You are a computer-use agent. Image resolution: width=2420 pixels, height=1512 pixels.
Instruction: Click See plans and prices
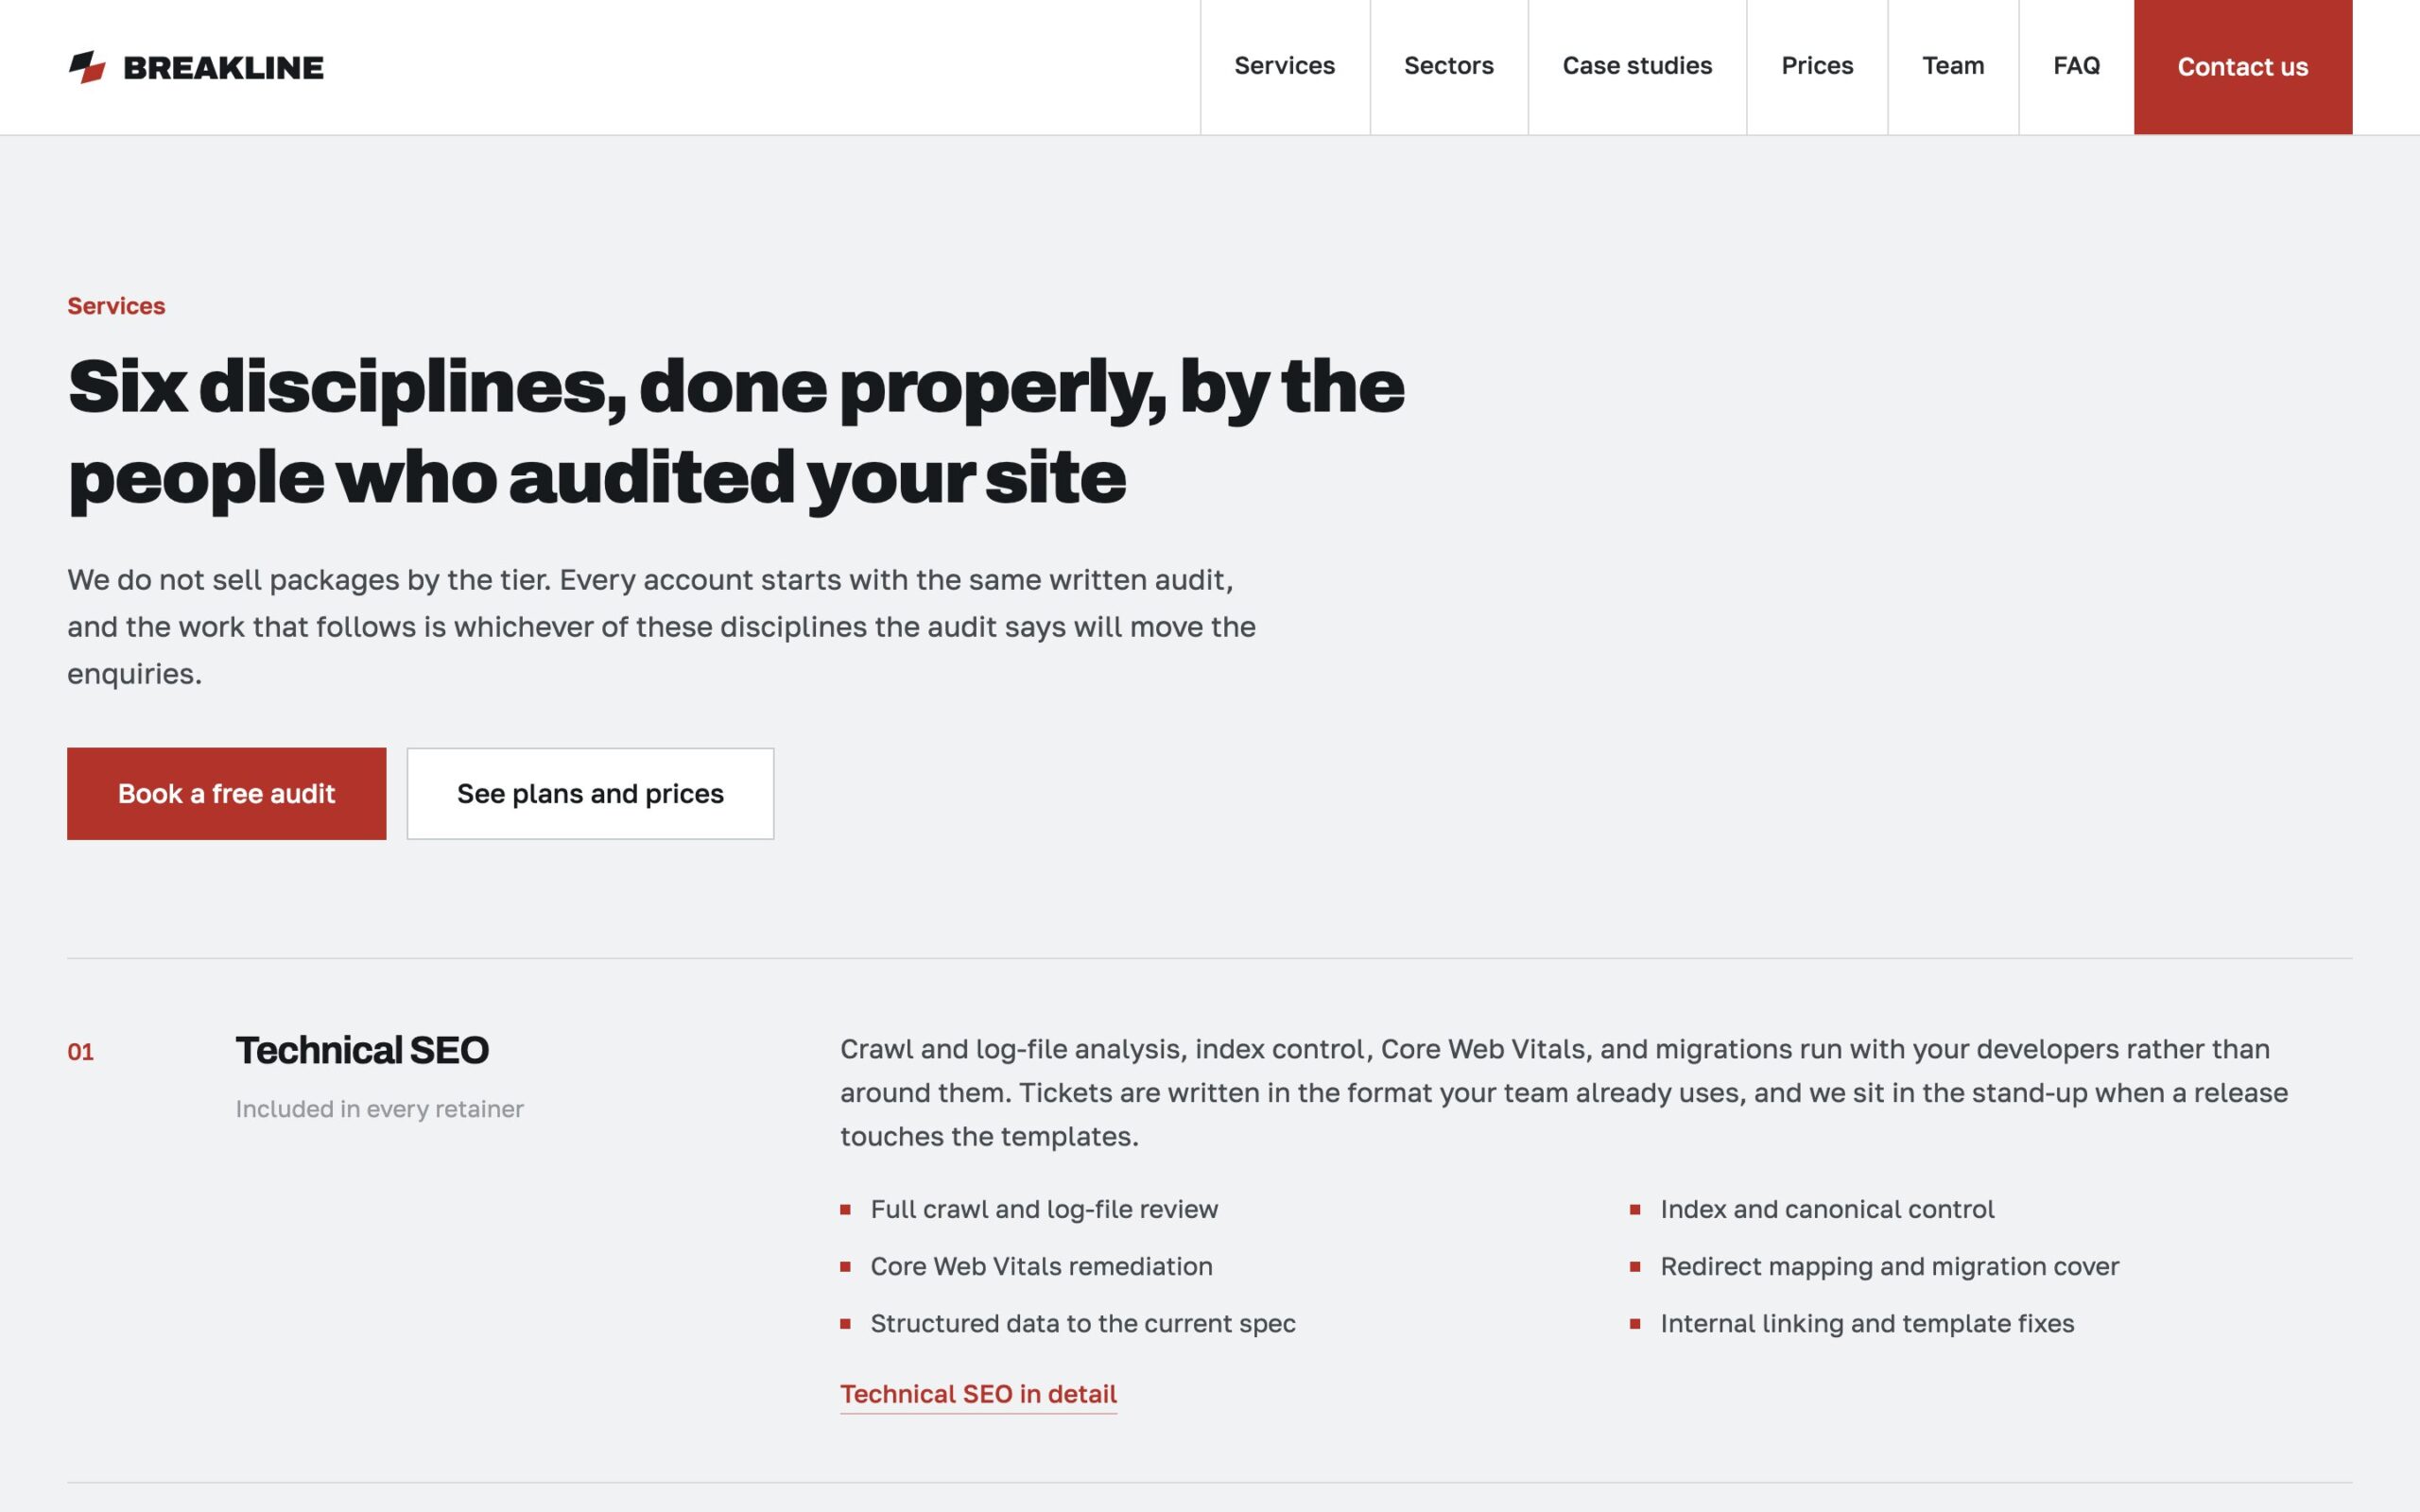[x=590, y=794]
